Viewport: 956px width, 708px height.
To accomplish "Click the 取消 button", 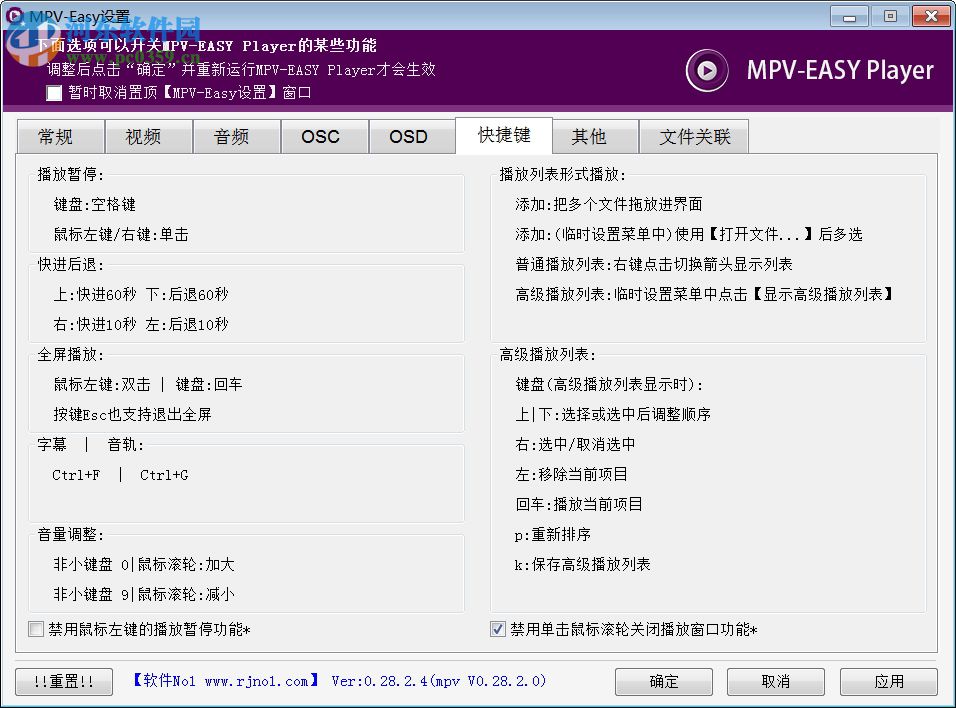I will point(776,682).
